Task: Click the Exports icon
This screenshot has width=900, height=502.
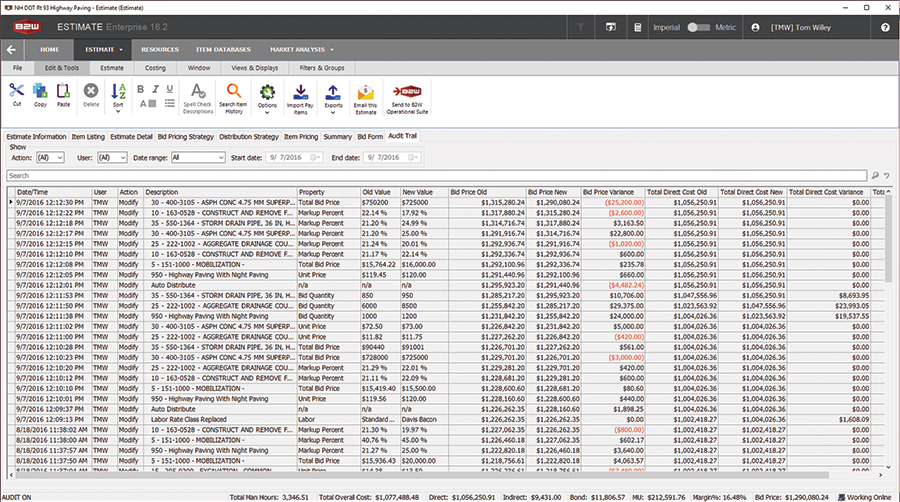Action: coord(333,92)
